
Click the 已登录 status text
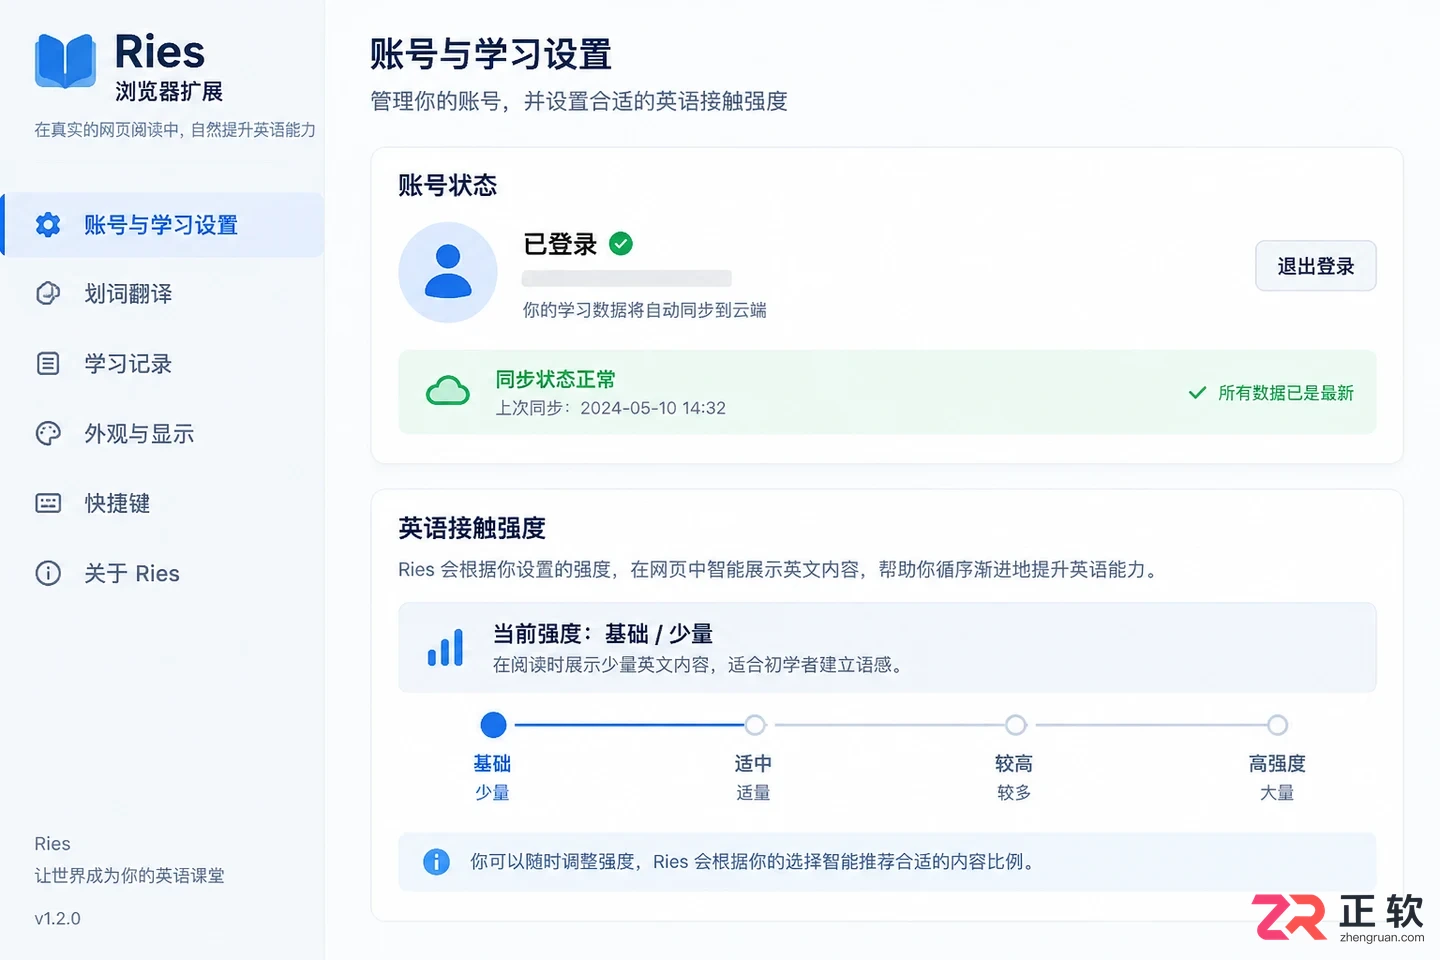coord(560,244)
